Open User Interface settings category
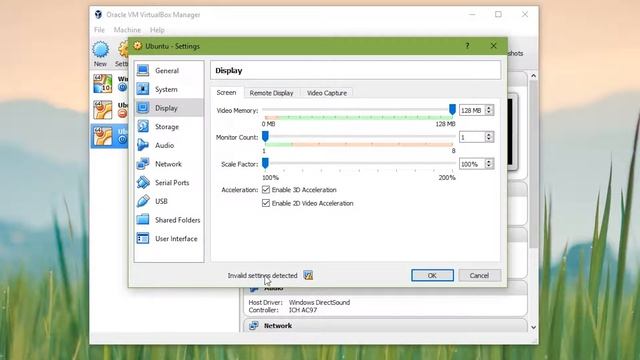Viewport: 640px width, 360px height. 169,239
